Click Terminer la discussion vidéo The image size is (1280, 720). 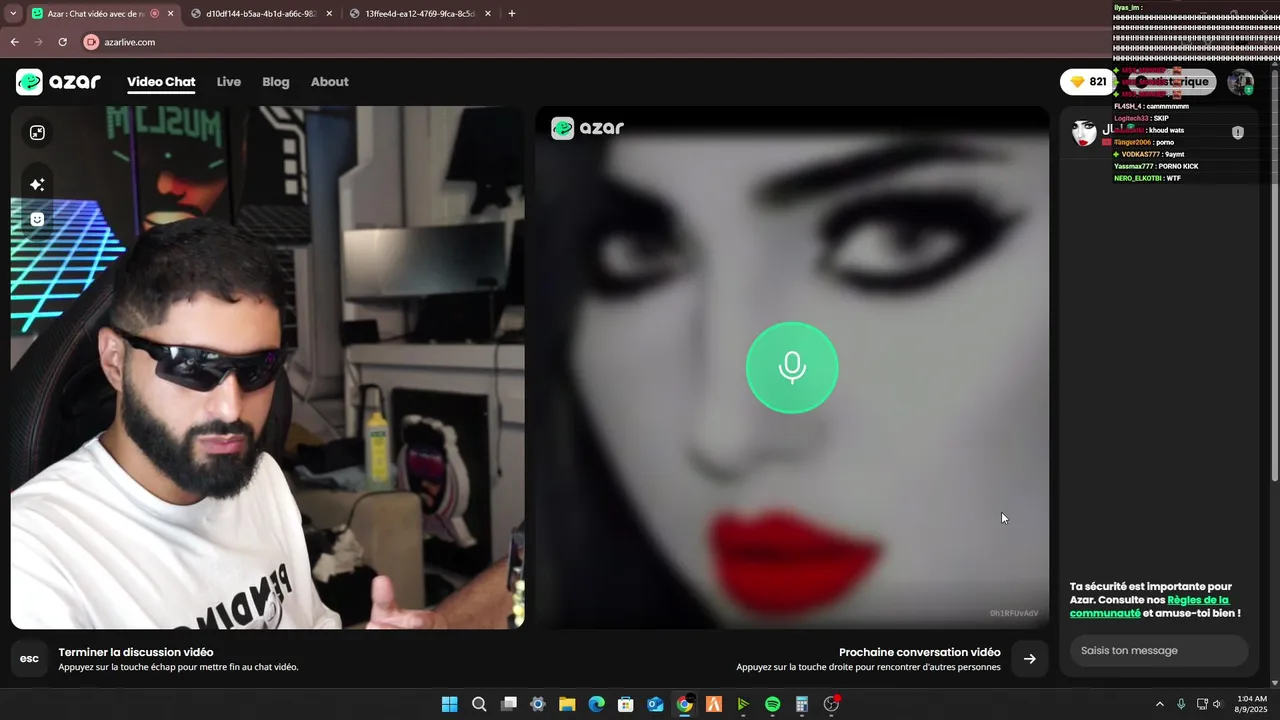tap(136, 652)
